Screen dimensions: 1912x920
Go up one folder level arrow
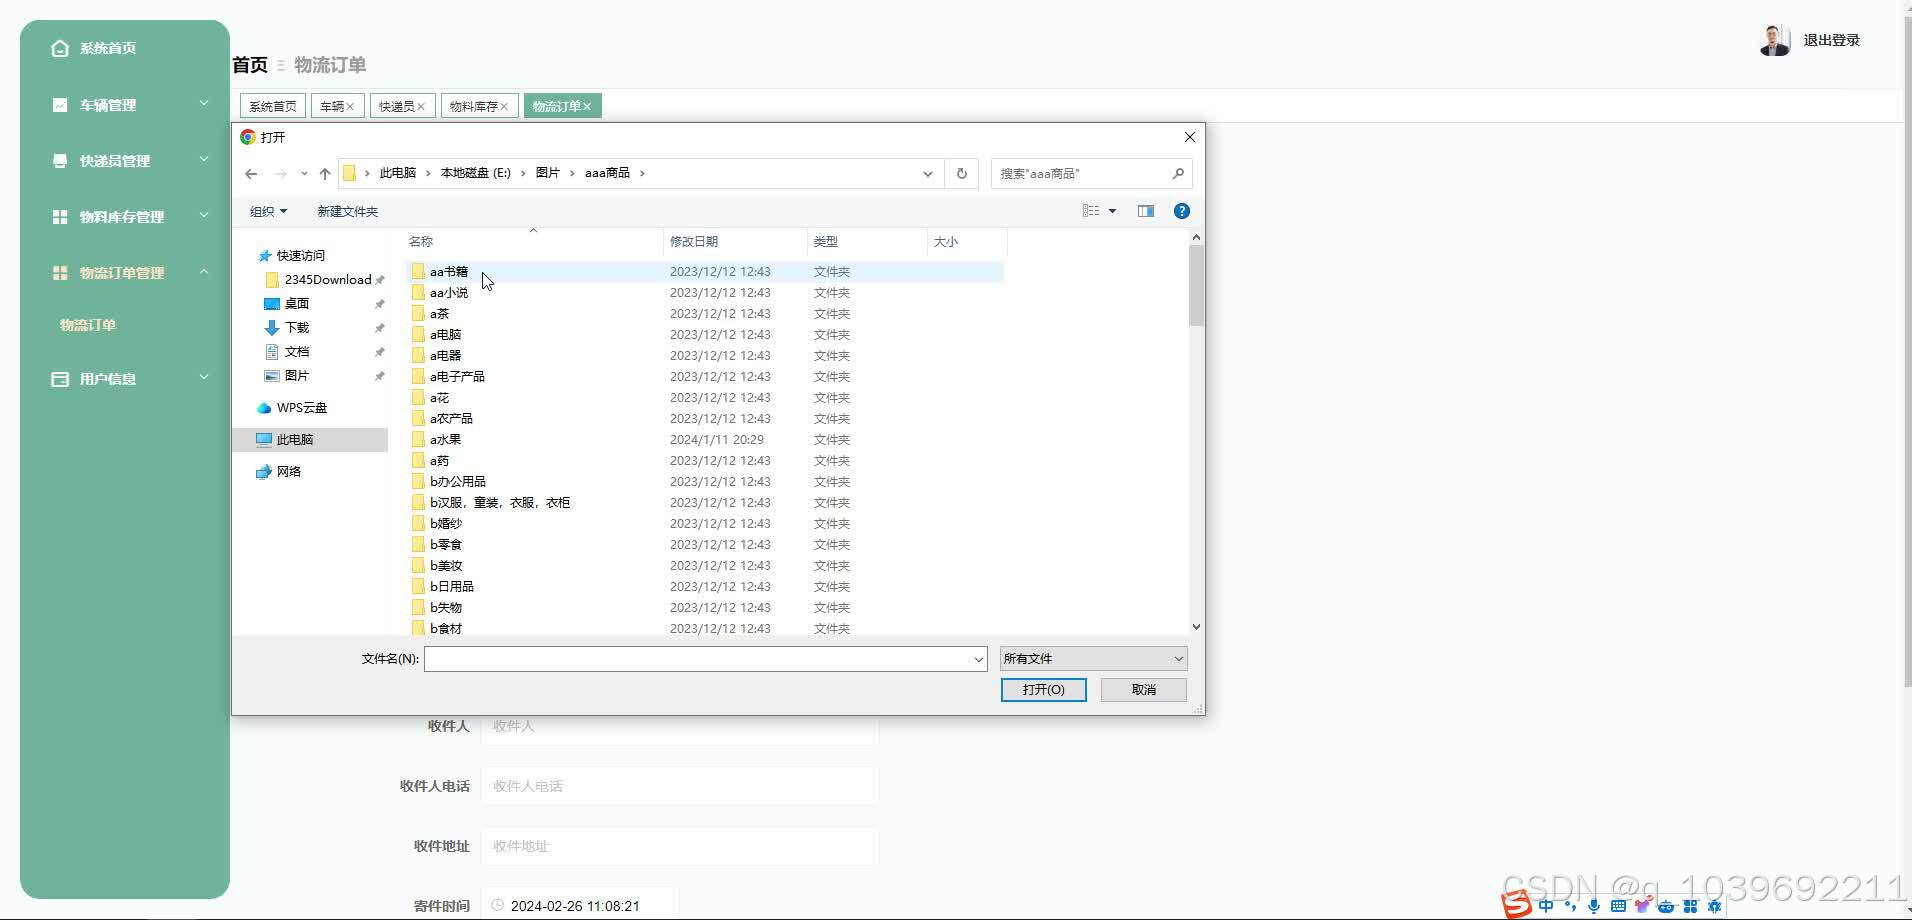[x=325, y=174]
